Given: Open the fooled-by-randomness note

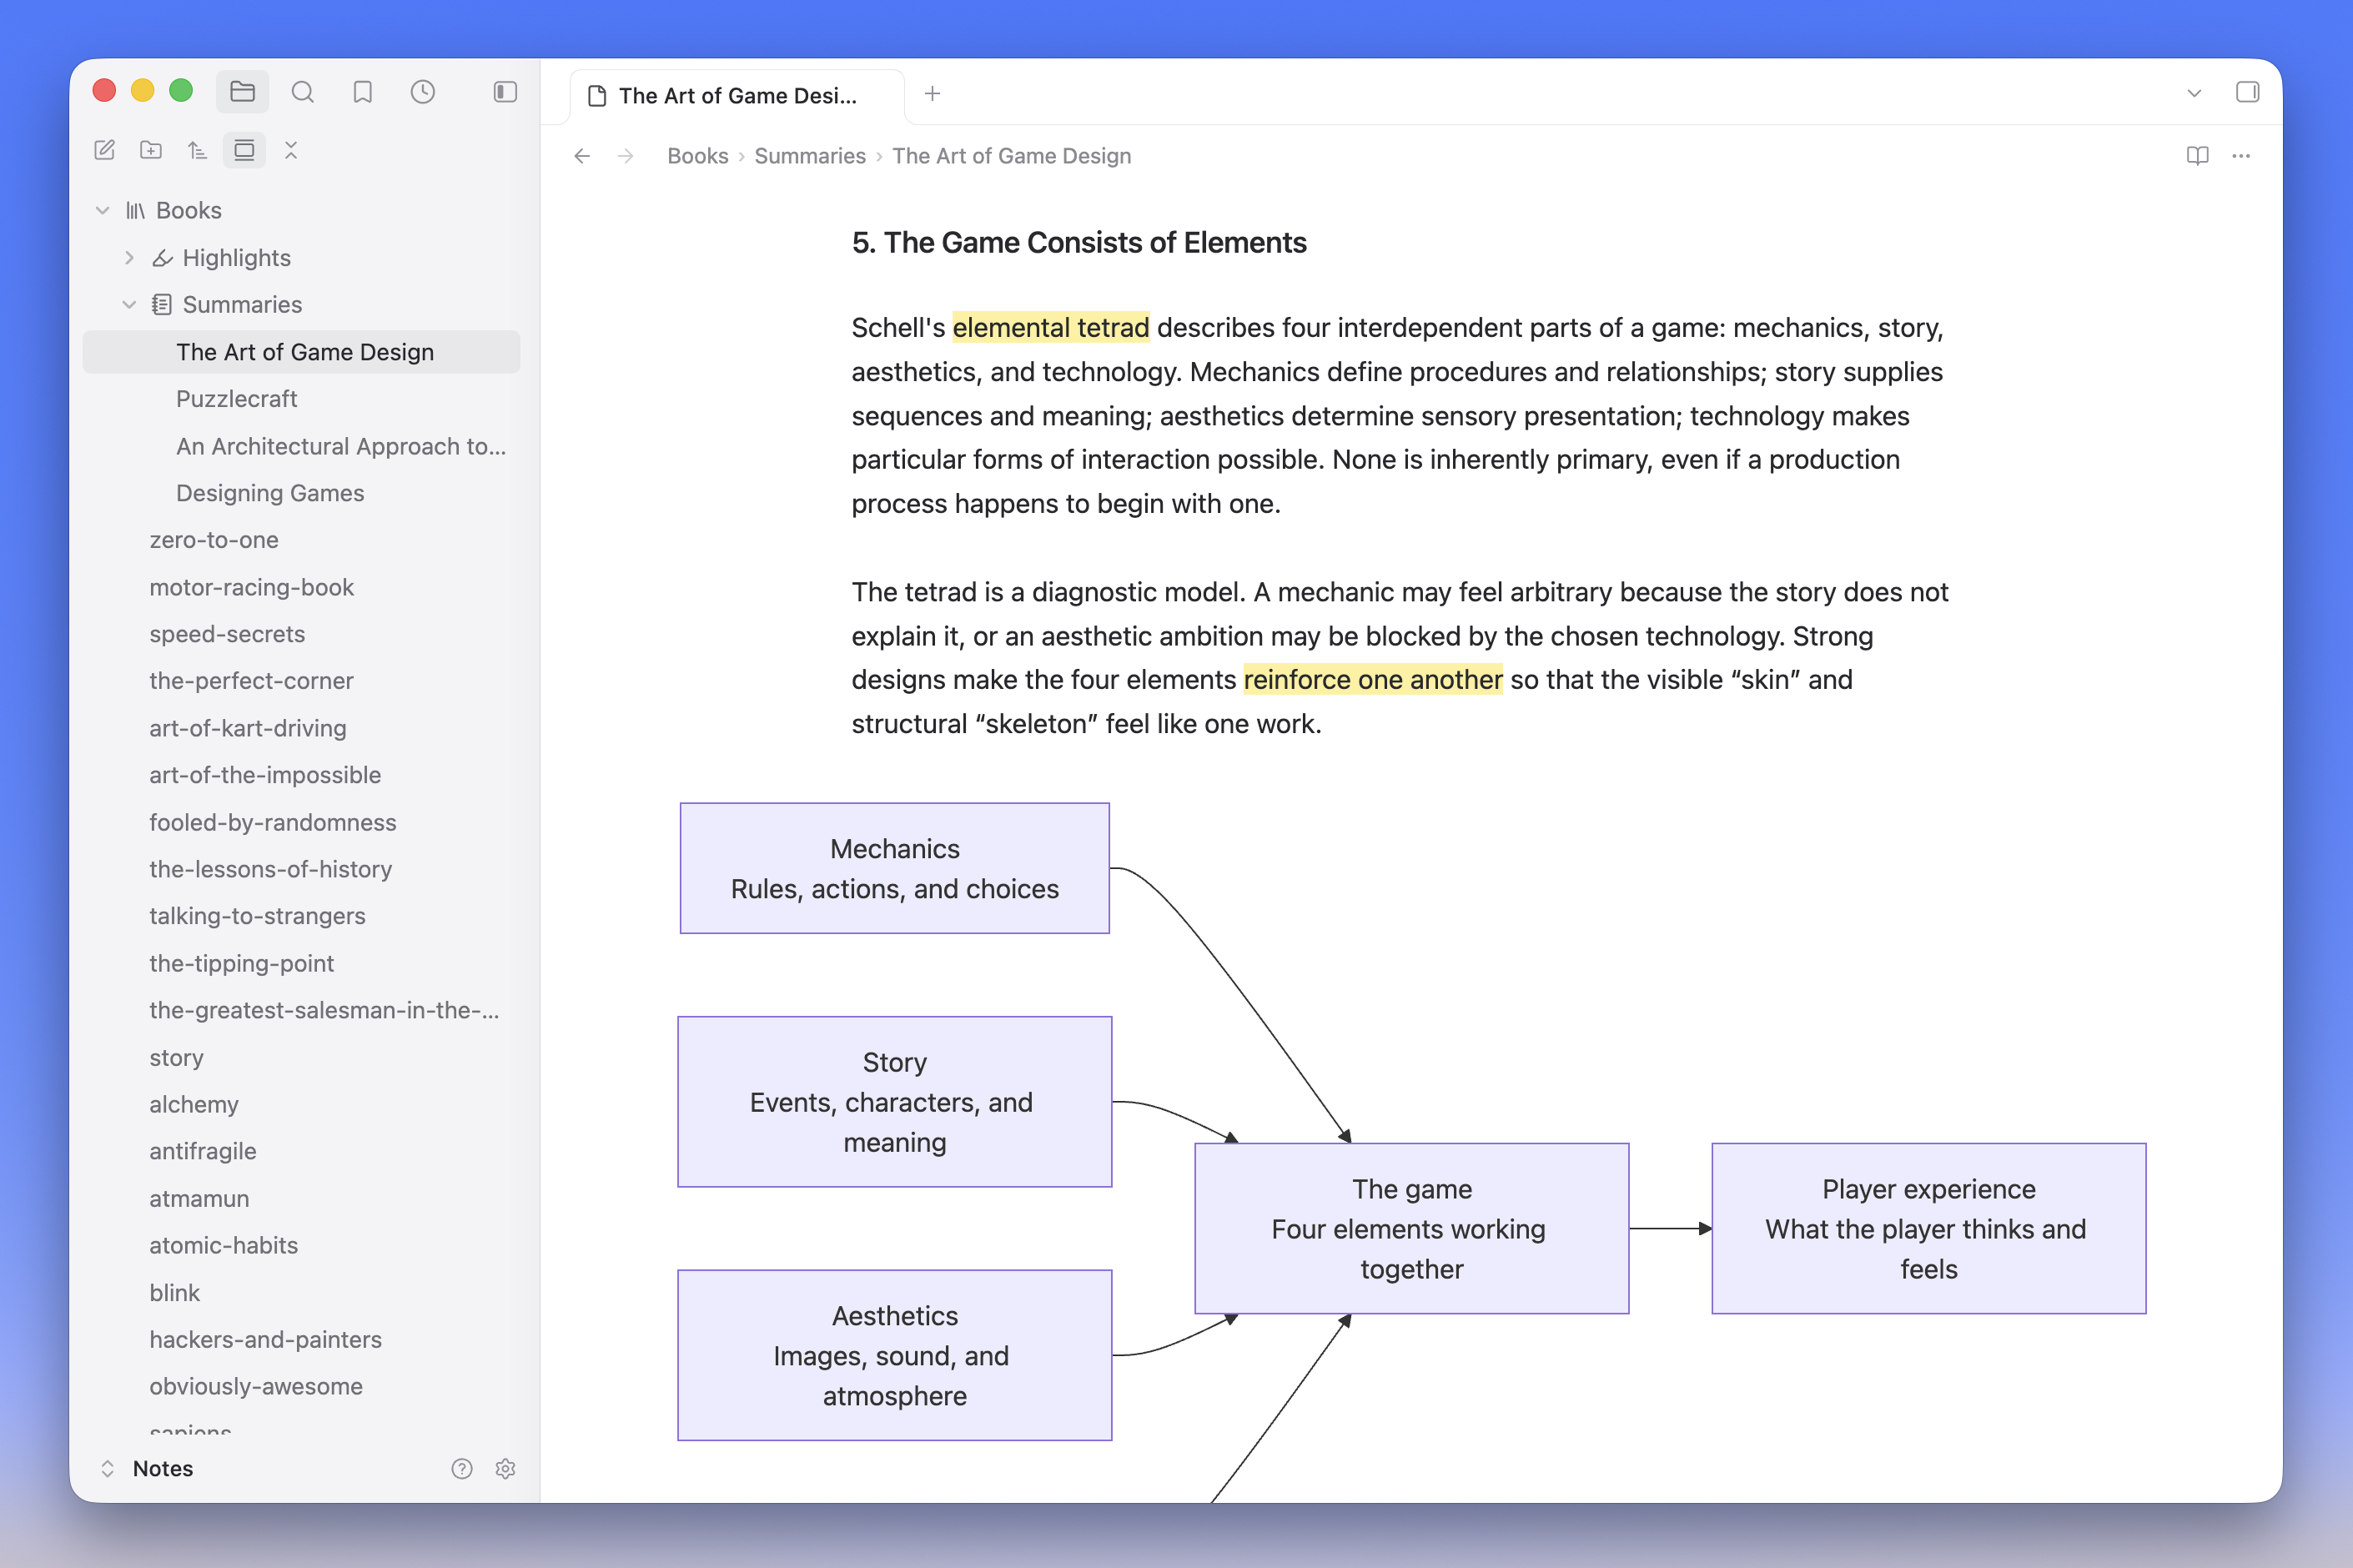Looking at the screenshot, I should pyautogui.click(x=301, y=822).
